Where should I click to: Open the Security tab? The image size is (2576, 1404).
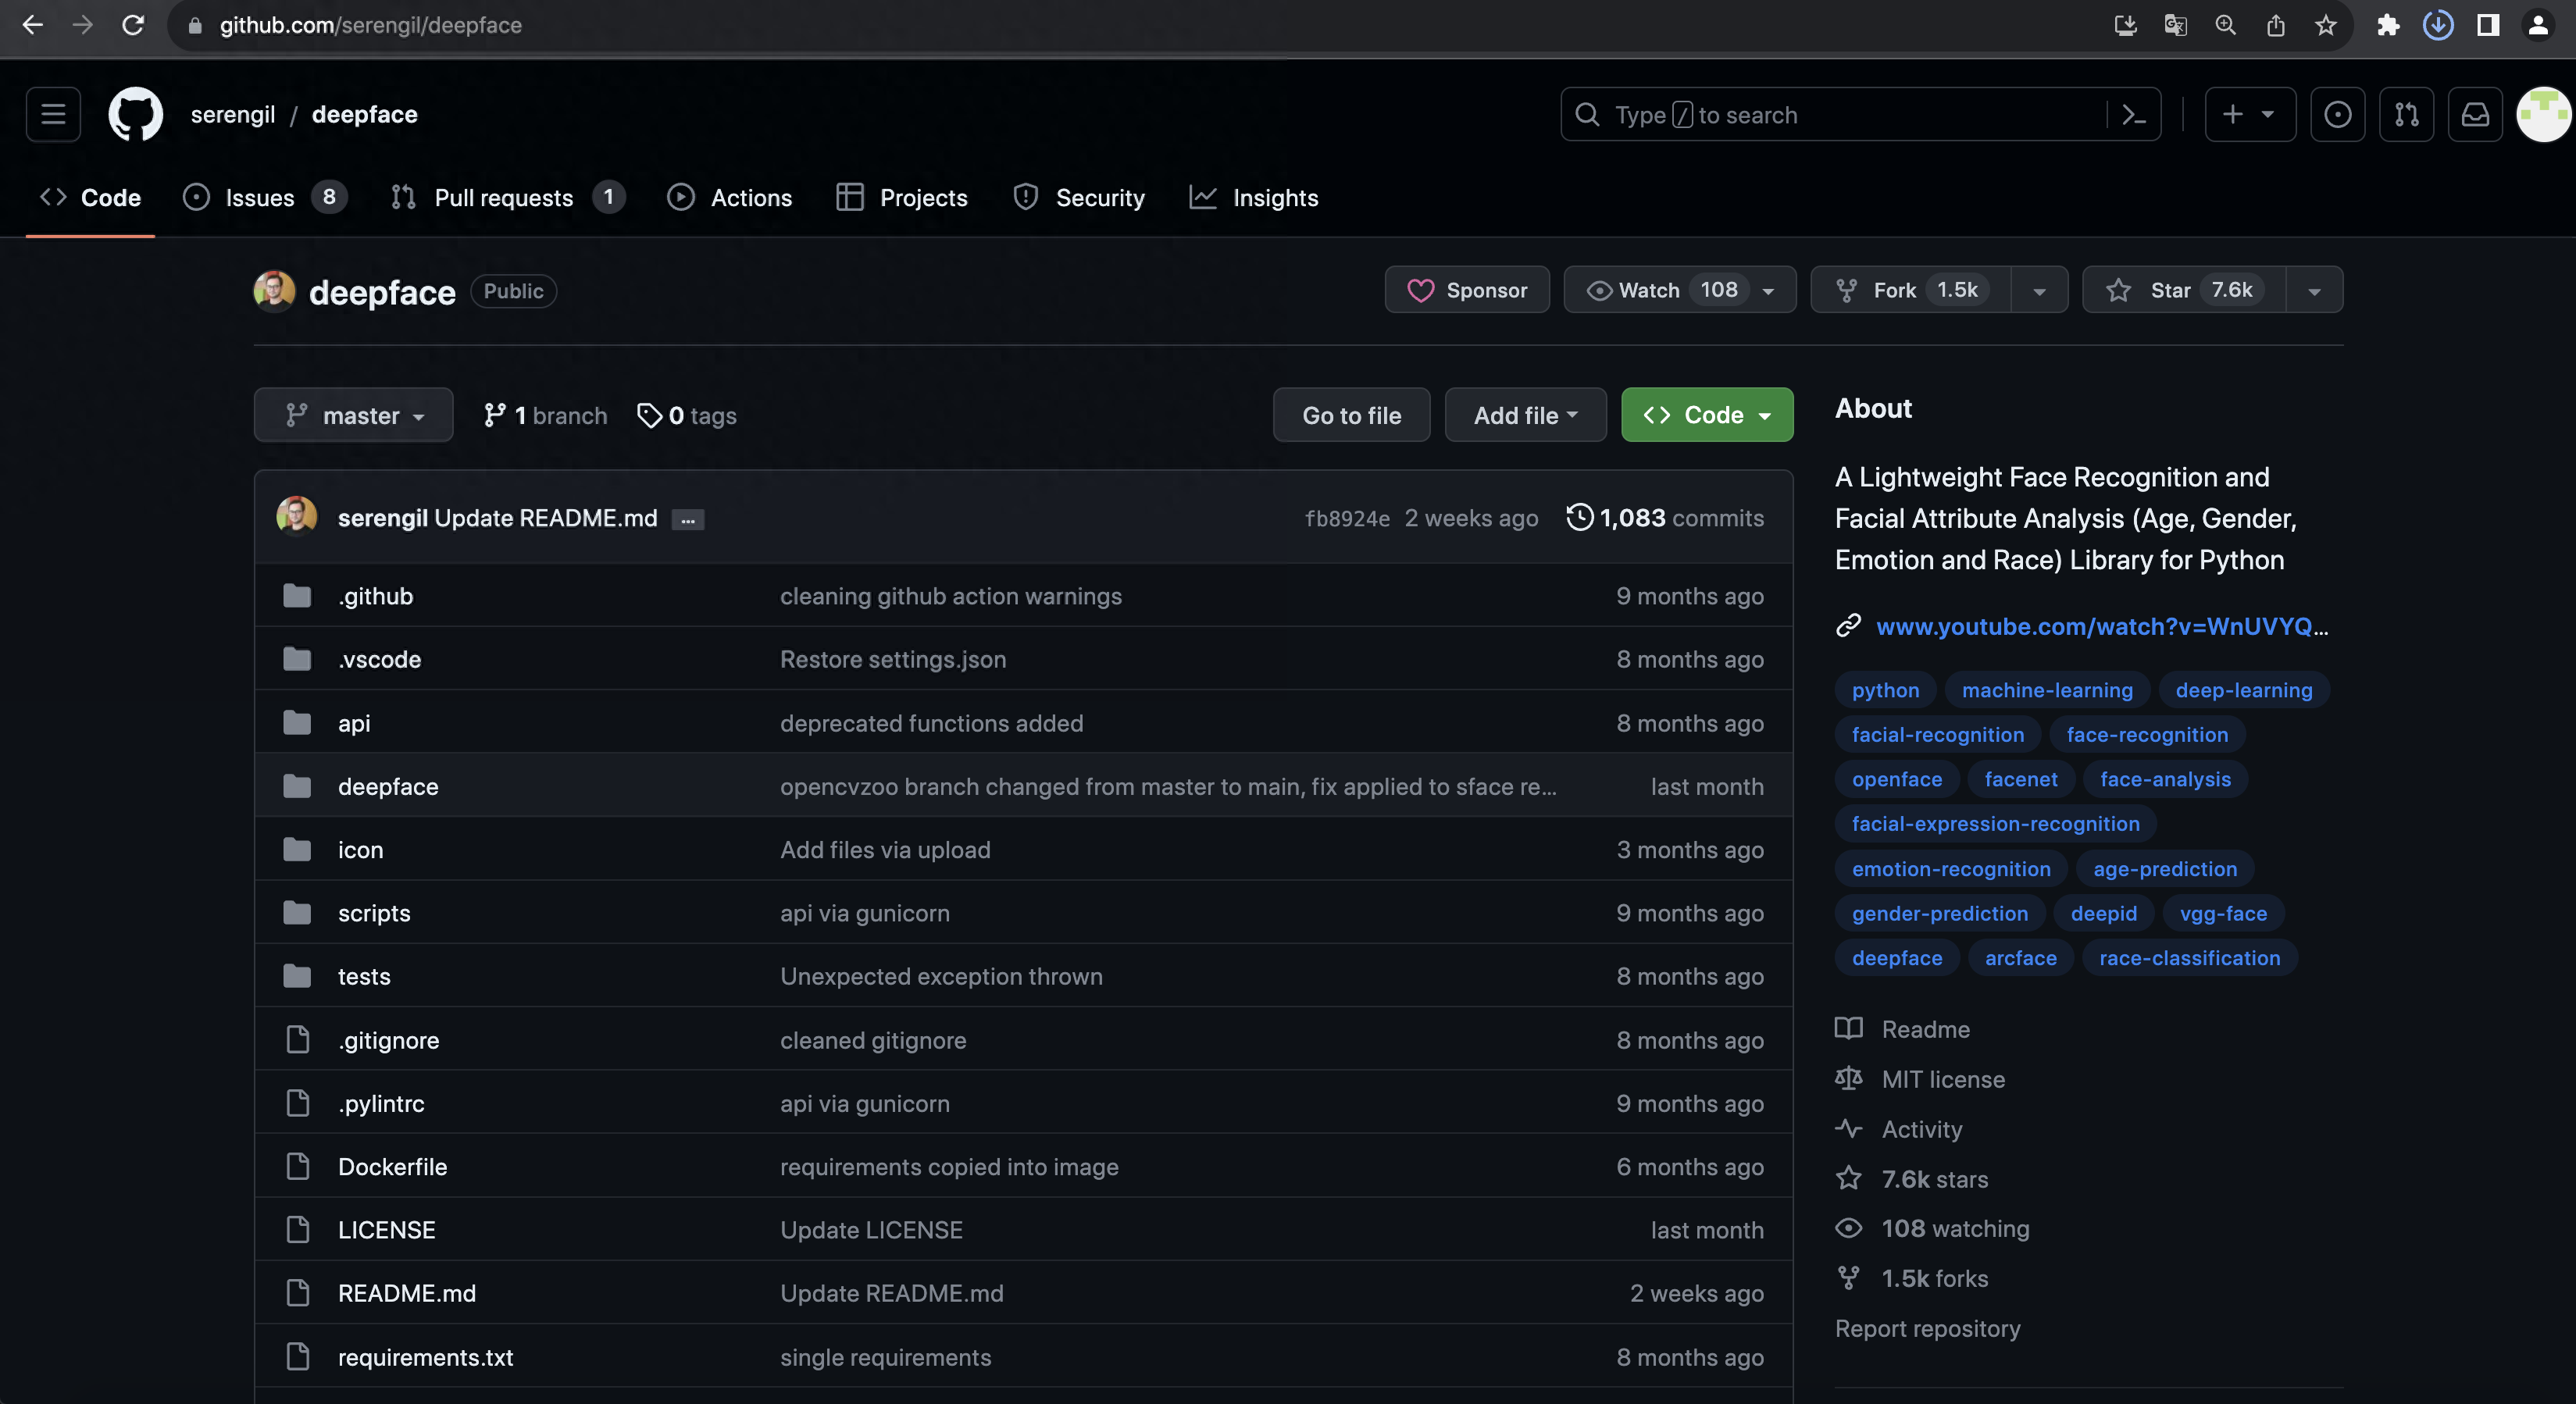coord(1079,198)
